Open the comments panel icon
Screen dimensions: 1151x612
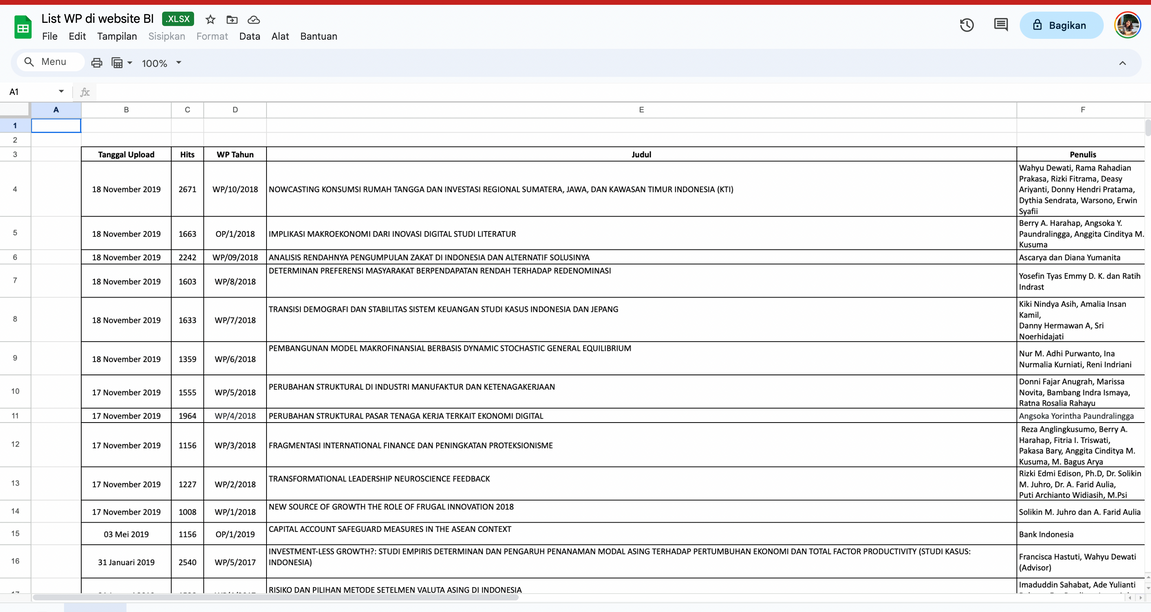pyautogui.click(x=1000, y=25)
